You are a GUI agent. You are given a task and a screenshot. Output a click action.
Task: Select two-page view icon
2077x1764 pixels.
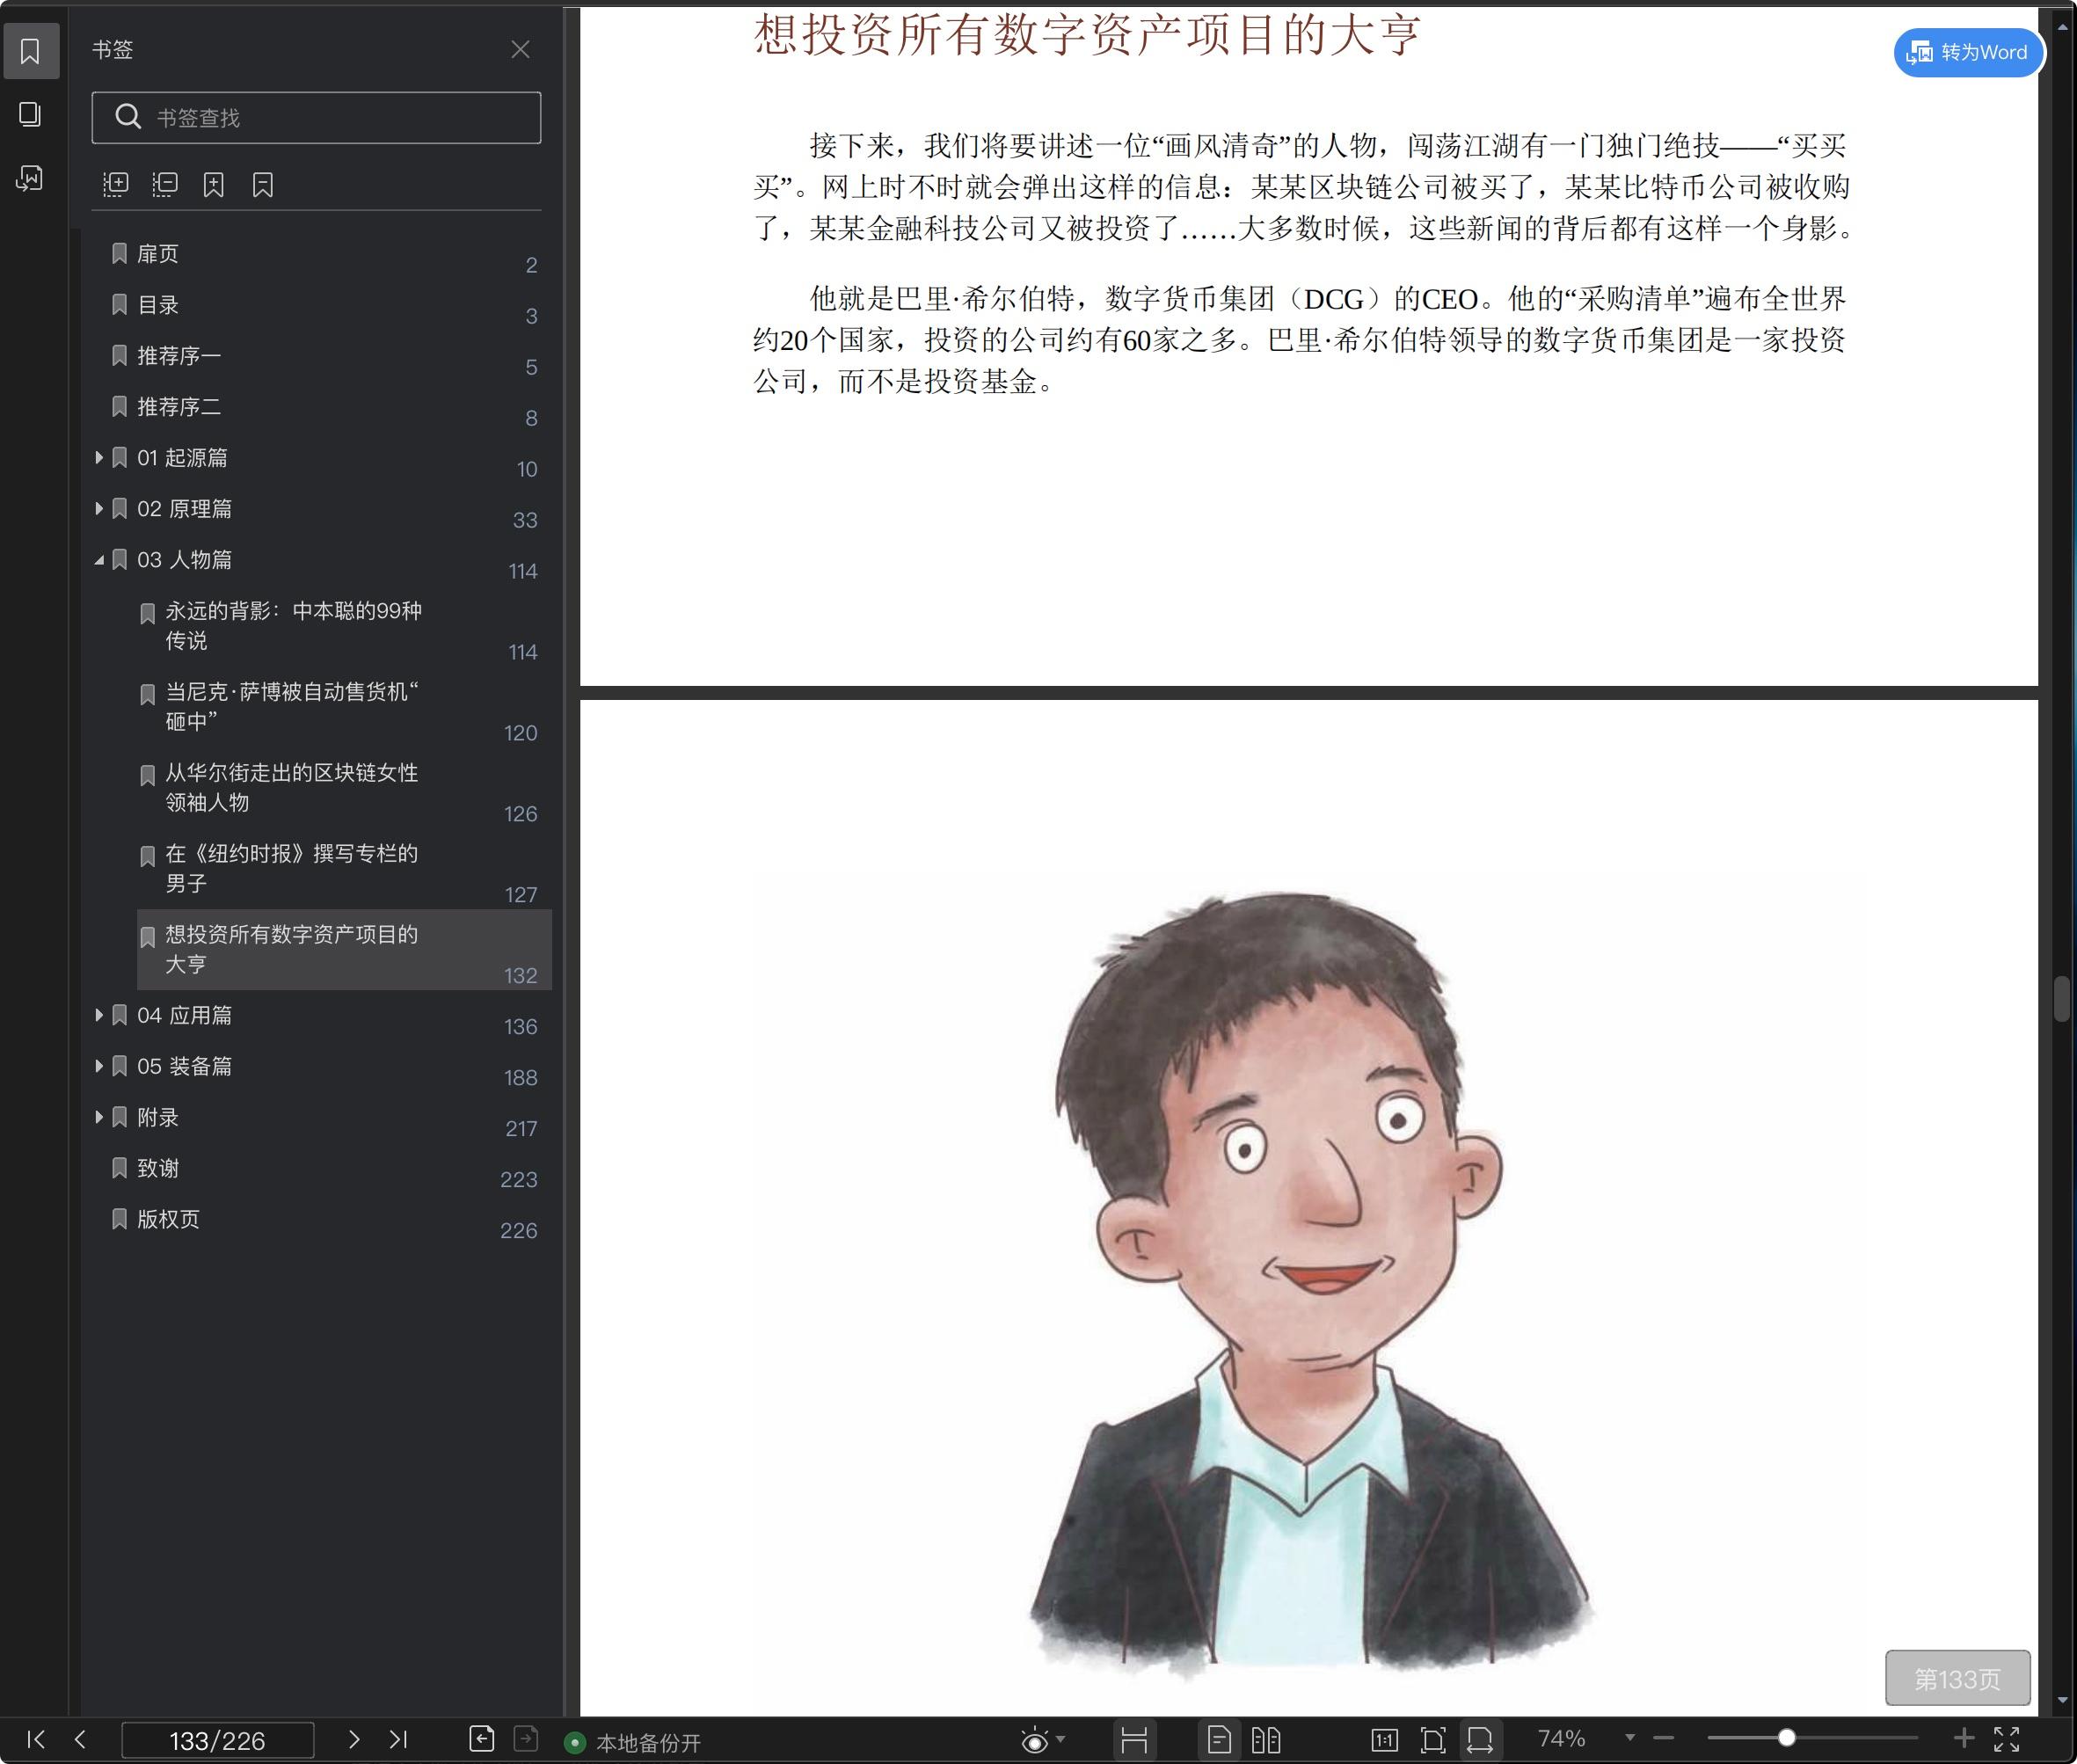pos(1266,1740)
